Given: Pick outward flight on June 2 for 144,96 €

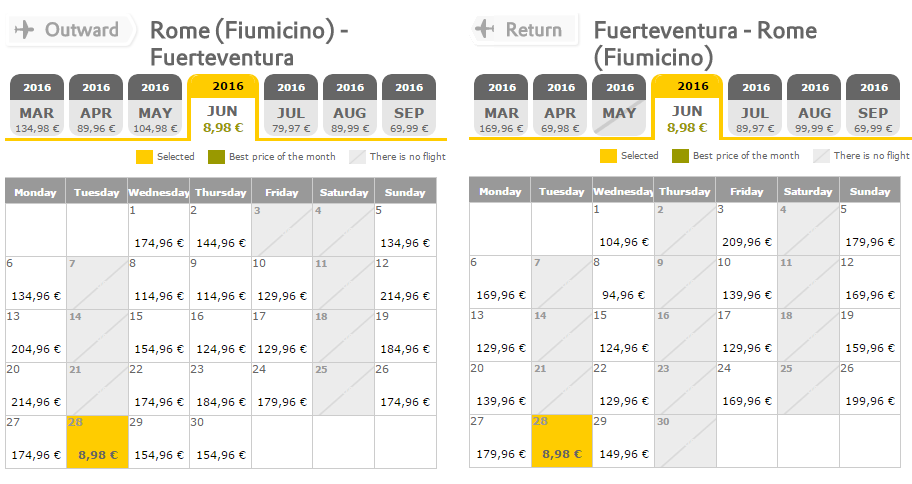Looking at the screenshot, I should coord(220,230).
